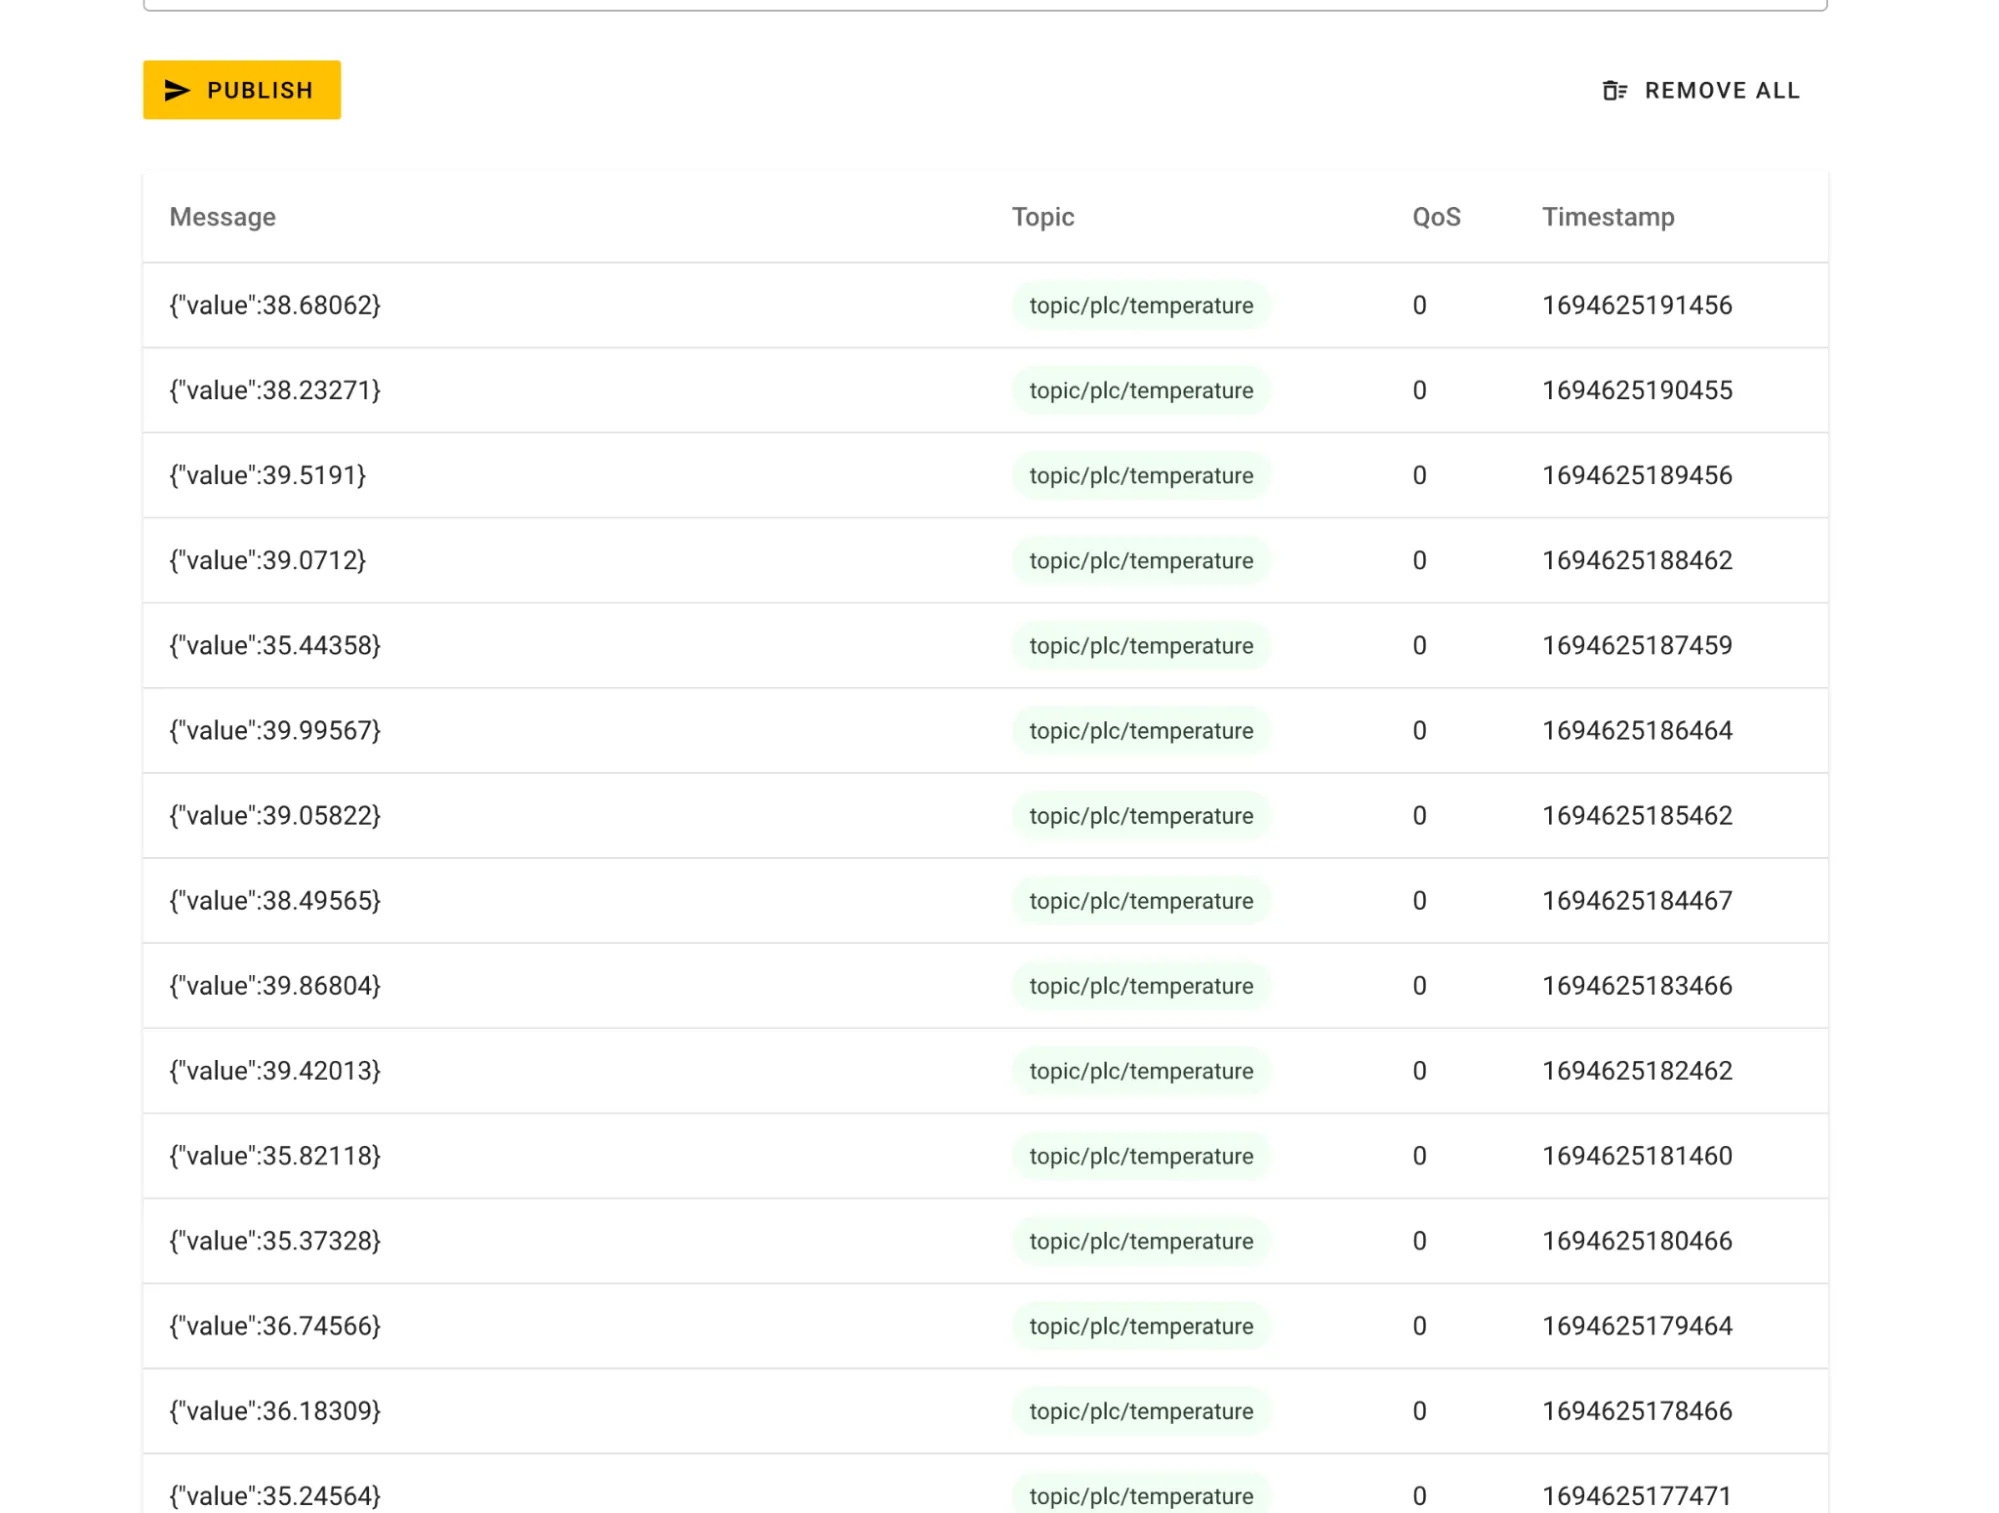This screenshot has height=1513, width=1999.
Task: Click topic chip in row 1694625190455
Action: point(1141,390)
